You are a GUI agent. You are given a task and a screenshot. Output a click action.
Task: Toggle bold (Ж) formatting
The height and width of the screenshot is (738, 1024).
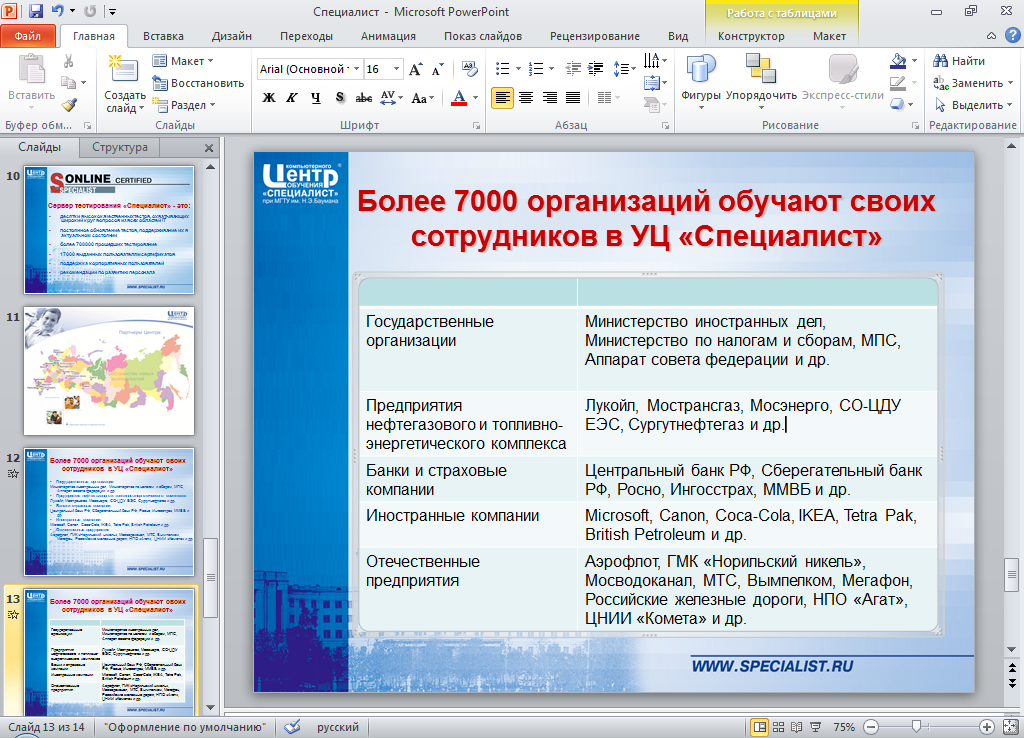pyautogui.click(x=268, y=98)
